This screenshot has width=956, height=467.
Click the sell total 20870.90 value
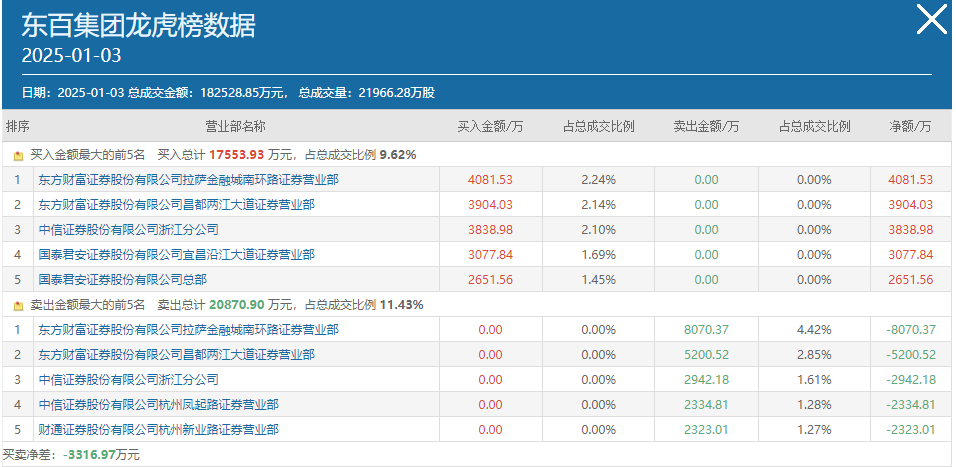[237, 305]
